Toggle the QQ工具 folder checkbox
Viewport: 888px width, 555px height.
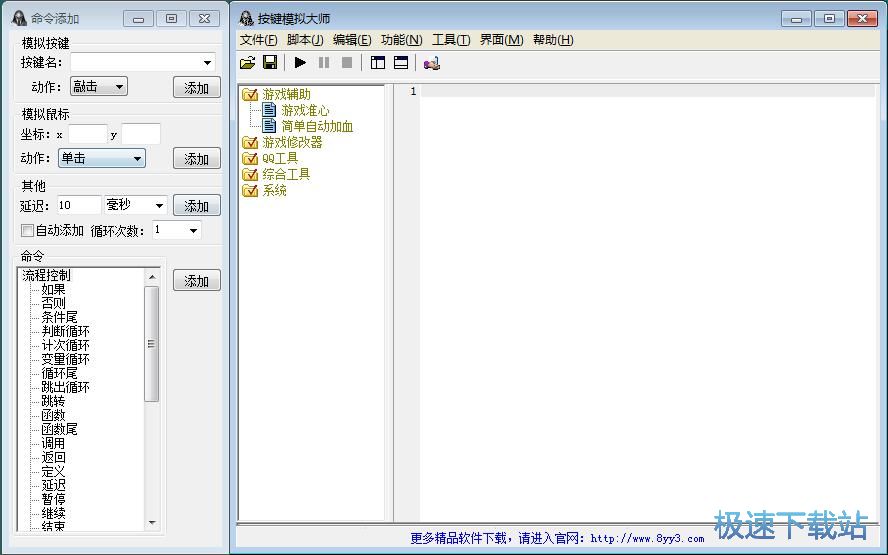(x=250, y=159)
